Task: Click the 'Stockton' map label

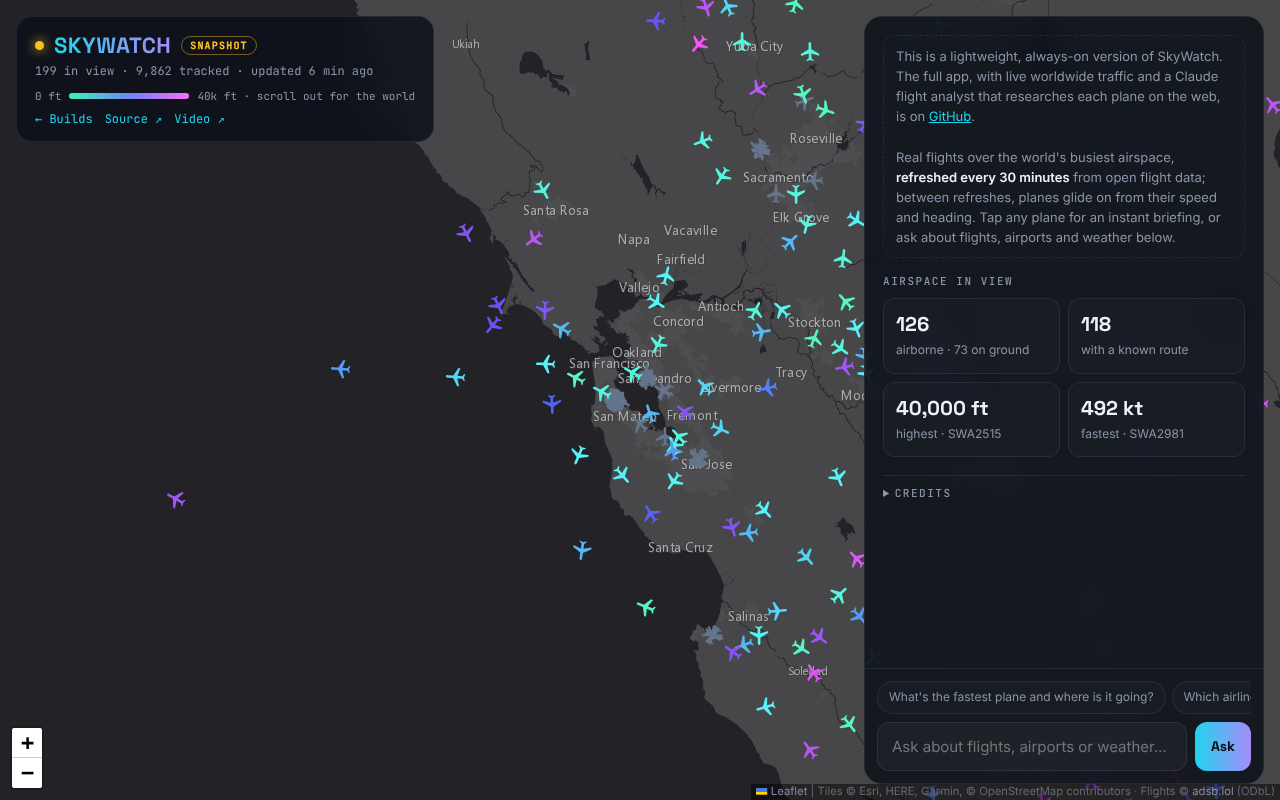Action: click(x=814, y=322)
